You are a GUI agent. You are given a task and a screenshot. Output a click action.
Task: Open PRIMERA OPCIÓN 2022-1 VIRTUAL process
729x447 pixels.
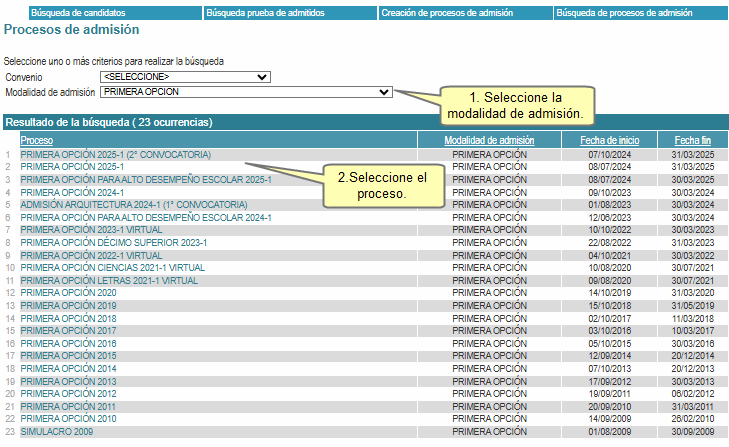point(91,255)
